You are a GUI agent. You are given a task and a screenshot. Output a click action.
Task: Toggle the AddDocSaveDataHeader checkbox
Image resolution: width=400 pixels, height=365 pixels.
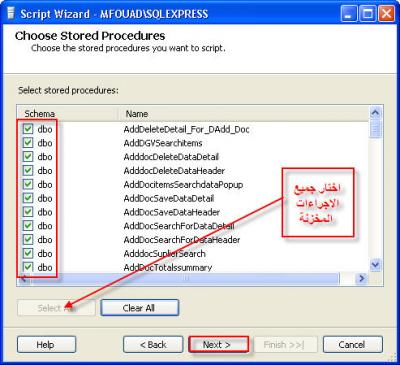pos(28,212)
